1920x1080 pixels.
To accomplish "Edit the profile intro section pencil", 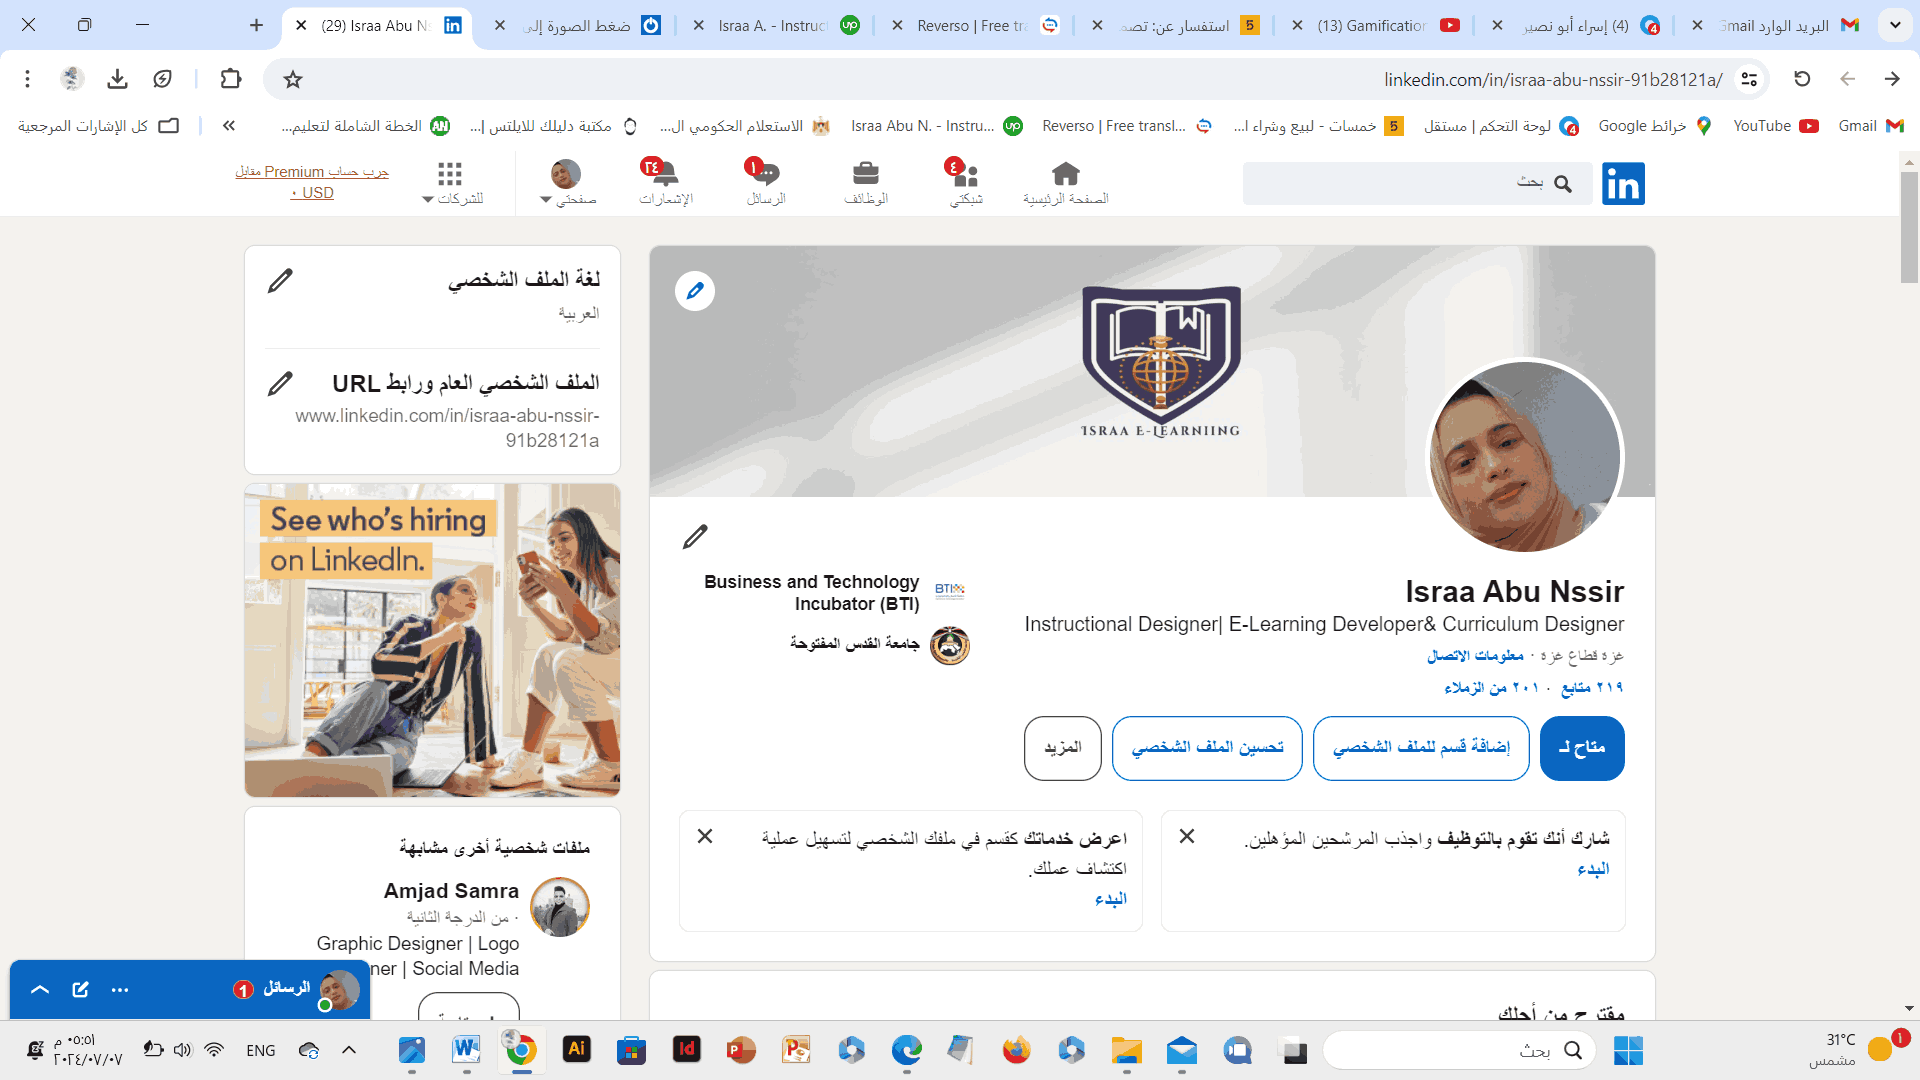I will 695,537.
